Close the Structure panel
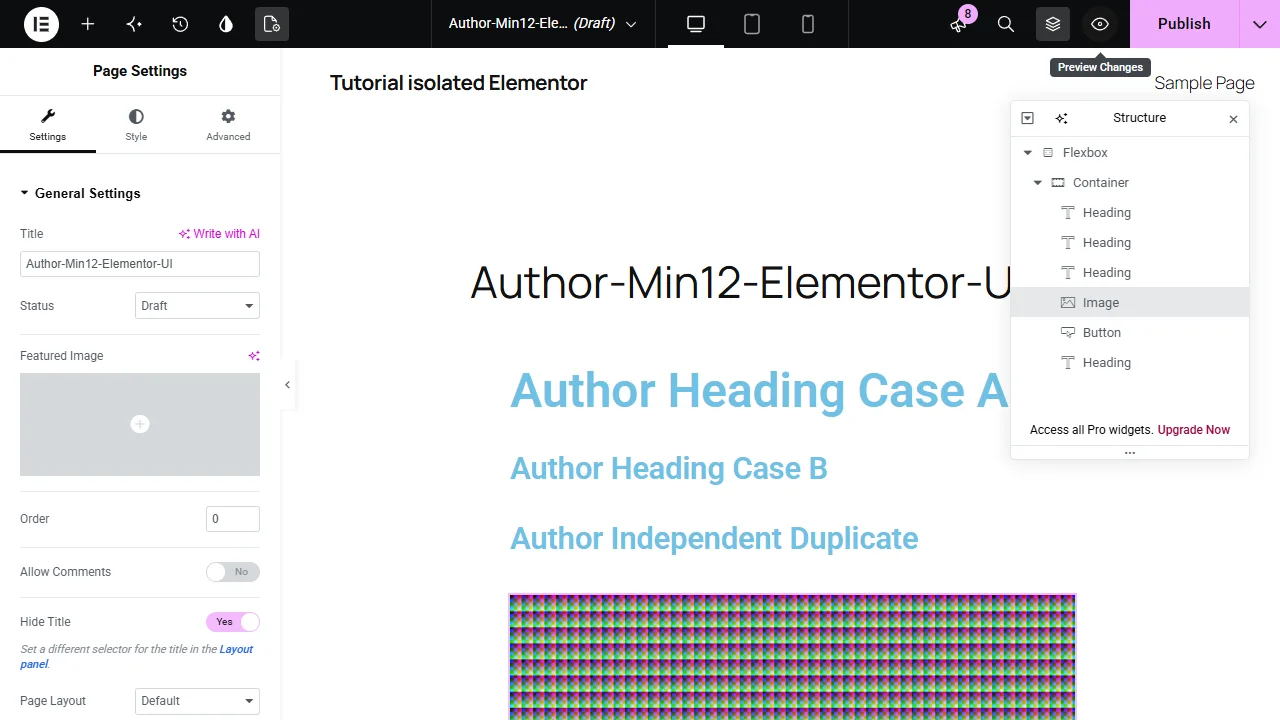This screenshot has height=720, width=1280. [x=1233, y=119]
